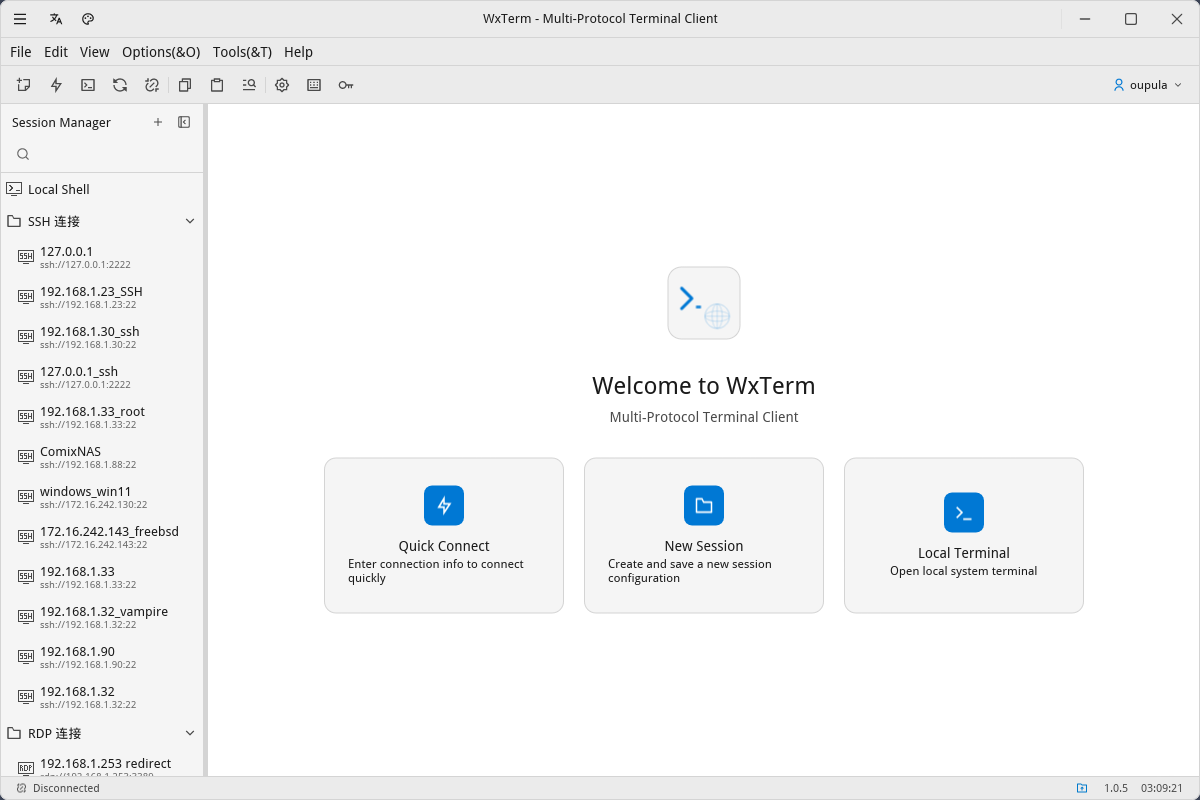Viewport: 1200px width, 800px height.
Task: Select the 172.16.242.143_freebsd session
Action: pyautogui.click(x=102, y=536)
